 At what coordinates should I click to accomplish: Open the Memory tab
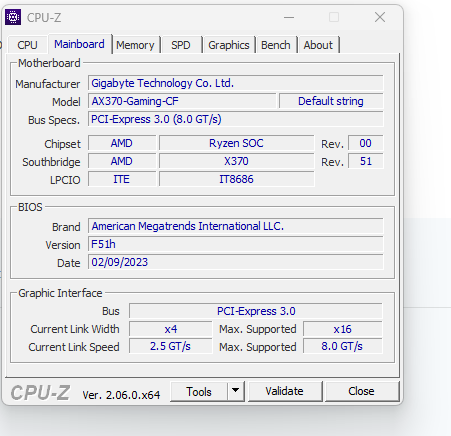coord(135,45)
